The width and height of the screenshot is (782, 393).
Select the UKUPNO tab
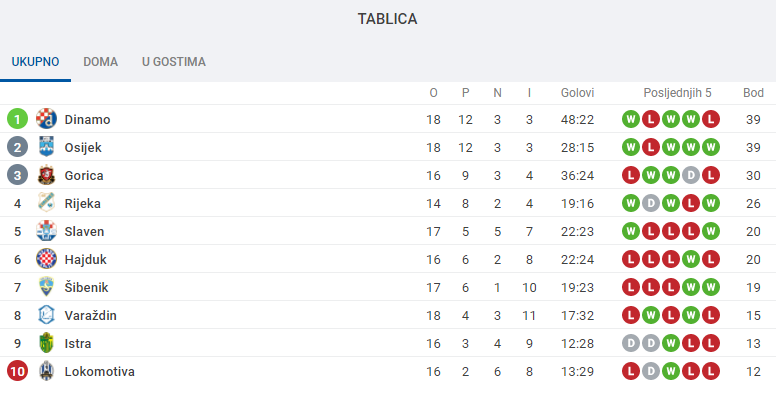coord(35,62)
